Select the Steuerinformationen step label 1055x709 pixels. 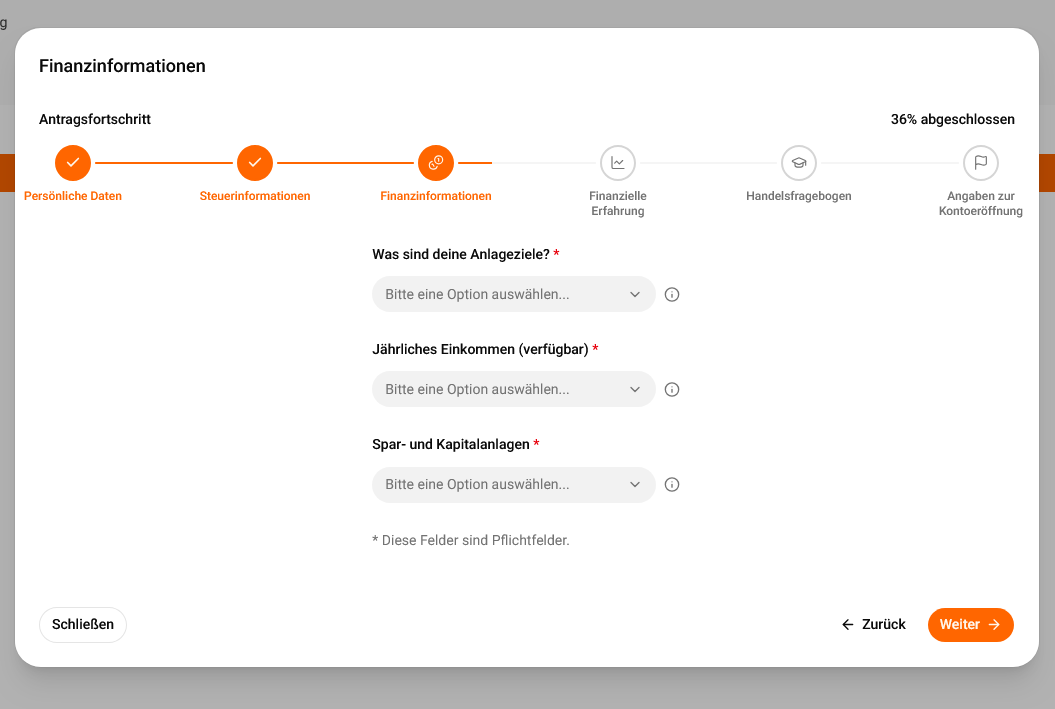(x=254, y=196)
